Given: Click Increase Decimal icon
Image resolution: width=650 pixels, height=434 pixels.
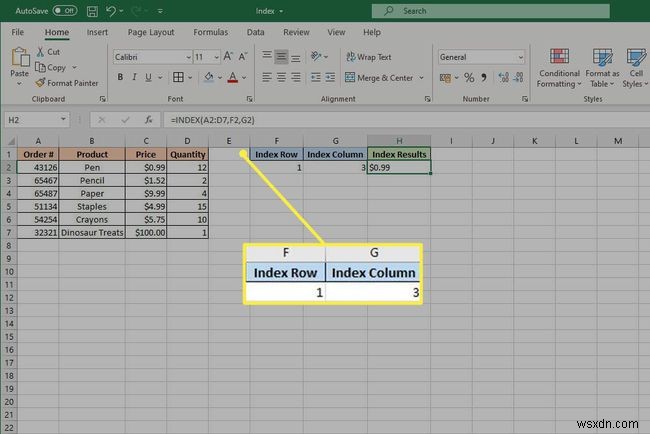Looking at the screenshot, I should (504, 78).
